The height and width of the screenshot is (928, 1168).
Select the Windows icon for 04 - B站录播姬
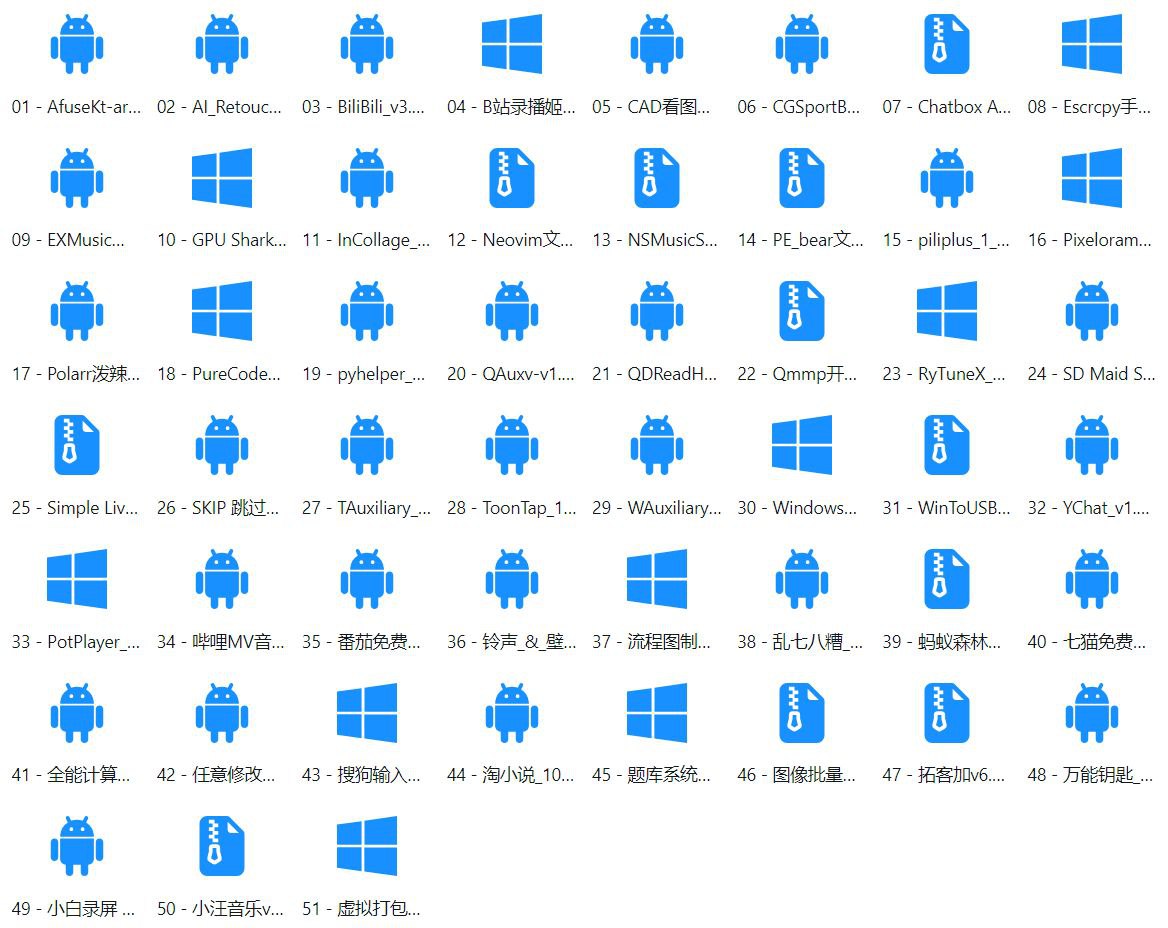coord(512,44)
